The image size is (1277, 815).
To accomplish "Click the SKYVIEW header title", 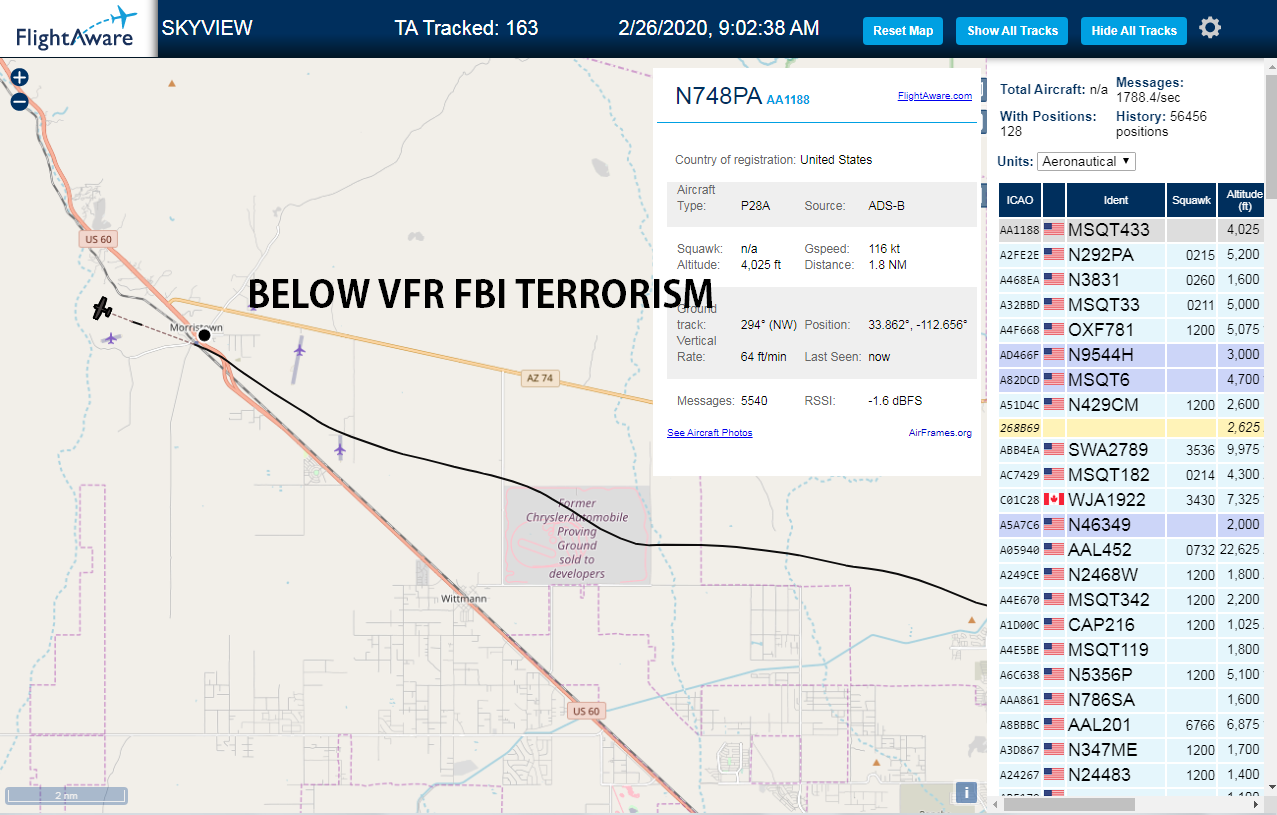I will tap(207, 28).
